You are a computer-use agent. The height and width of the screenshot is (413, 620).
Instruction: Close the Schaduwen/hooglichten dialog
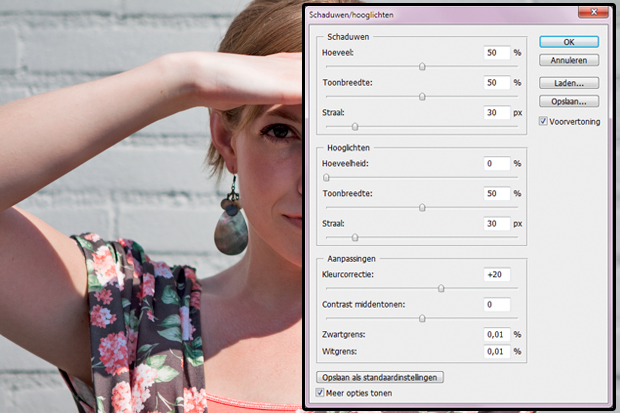(x=598, y=13)
